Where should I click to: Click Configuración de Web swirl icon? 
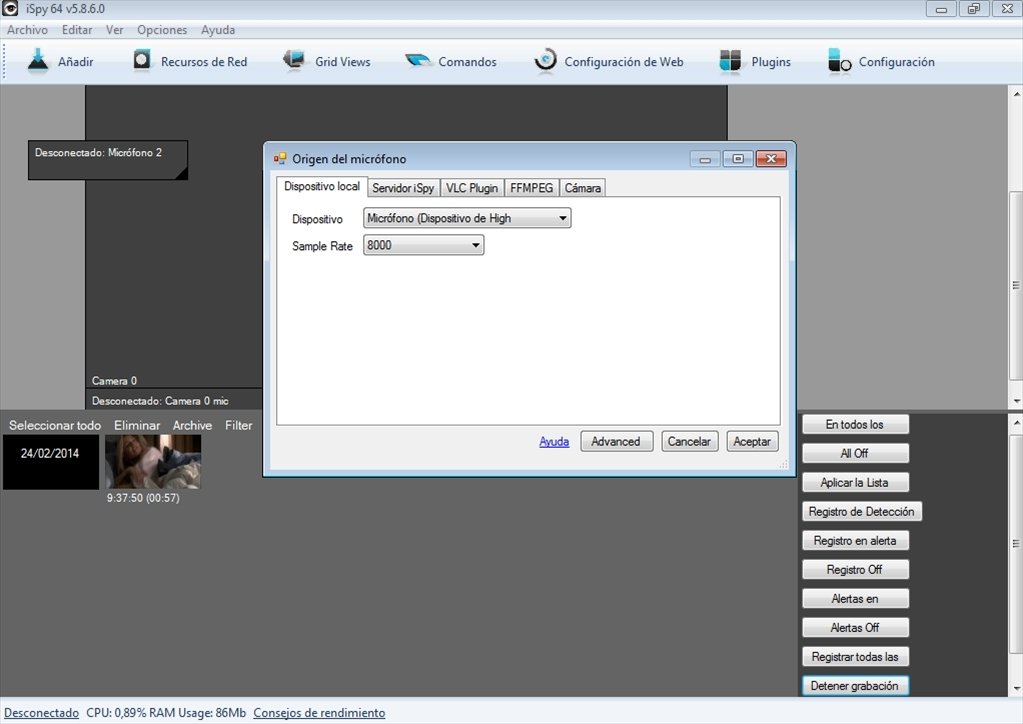tap(545, 61)
